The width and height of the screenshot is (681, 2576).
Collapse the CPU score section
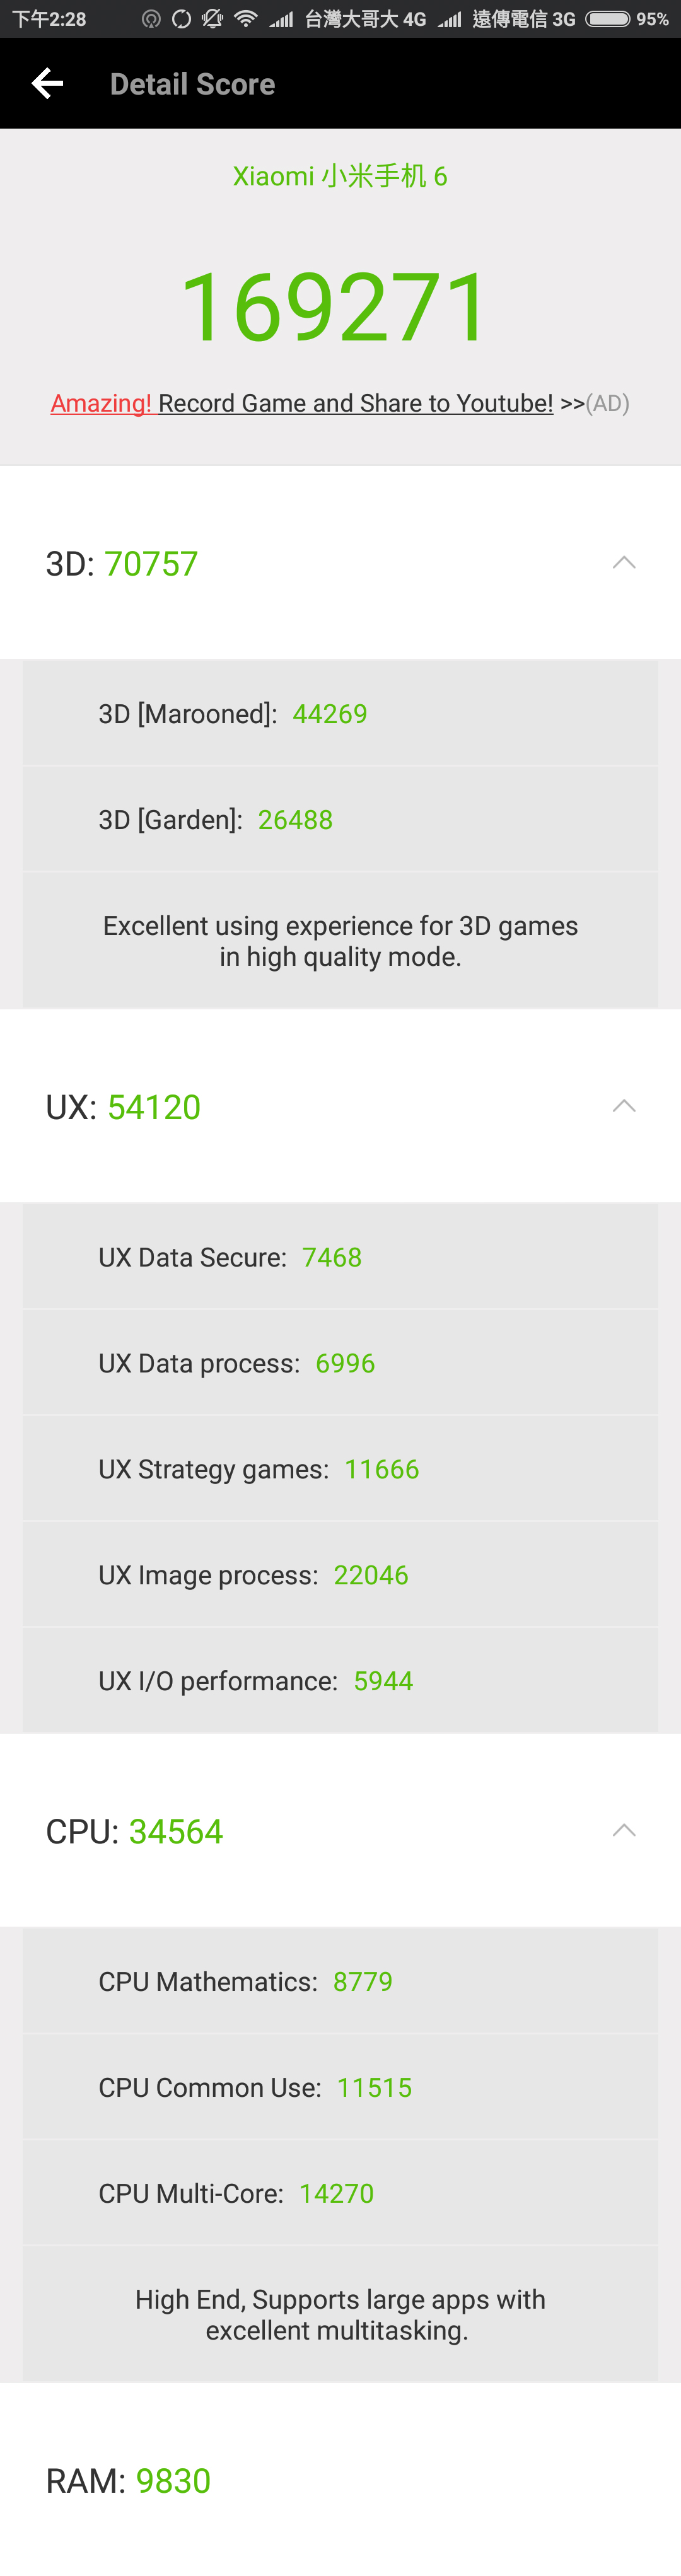624,1829
